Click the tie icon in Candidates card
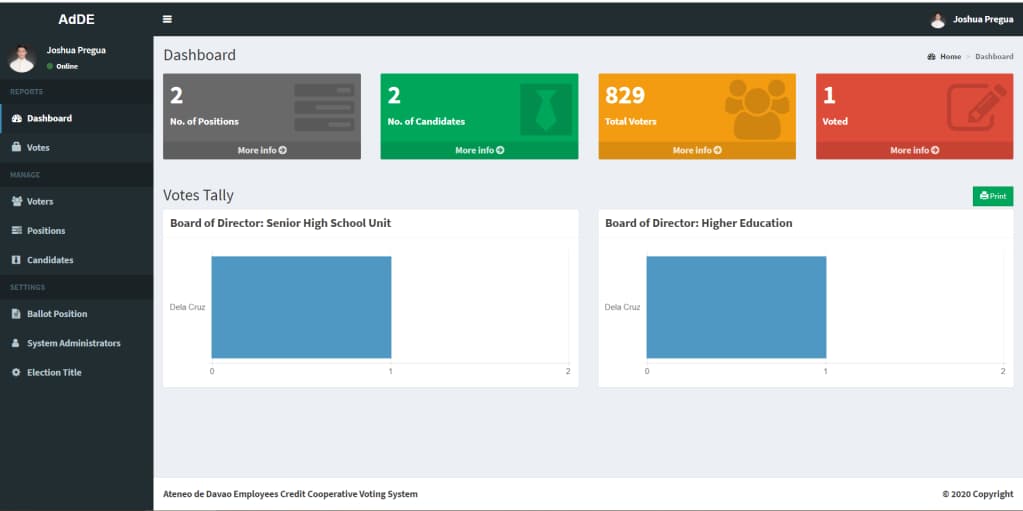This screenshot has height=511, width=1023. click(x=545, y=110)
